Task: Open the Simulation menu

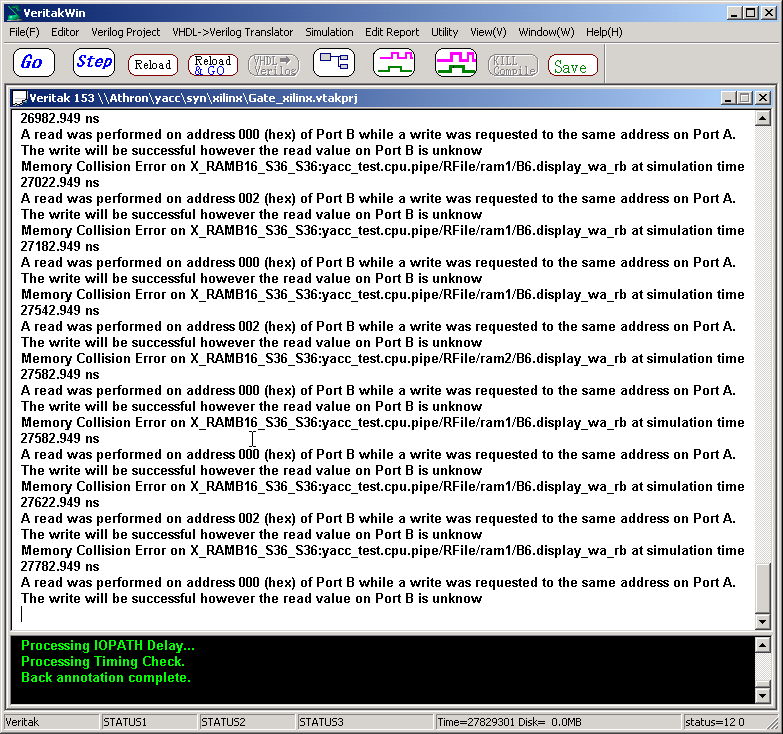Action: coord(329,32)
